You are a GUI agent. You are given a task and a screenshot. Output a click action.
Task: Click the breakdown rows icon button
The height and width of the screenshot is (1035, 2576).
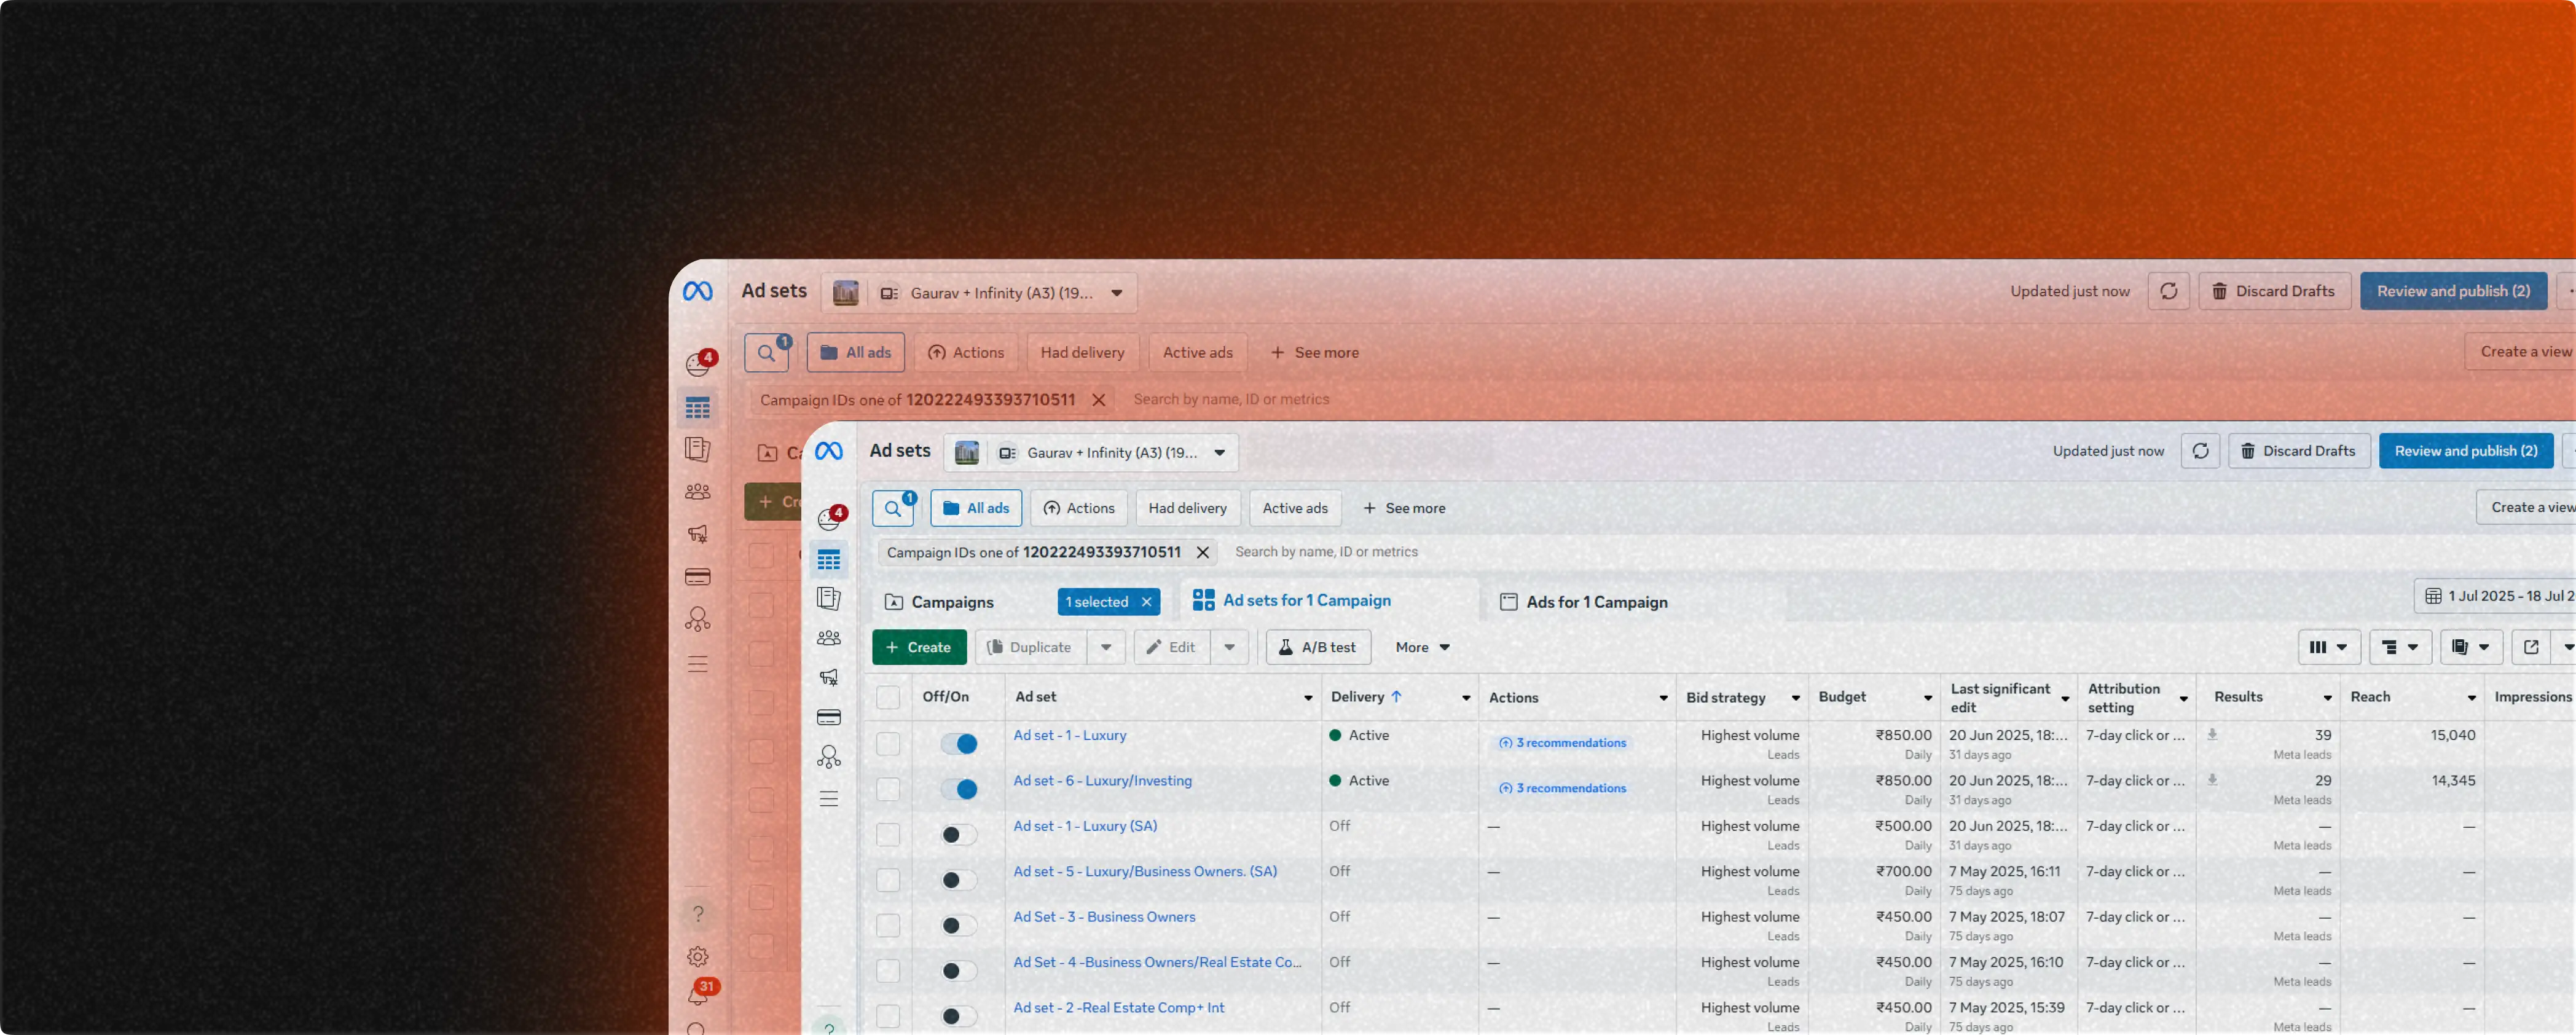2399,647
